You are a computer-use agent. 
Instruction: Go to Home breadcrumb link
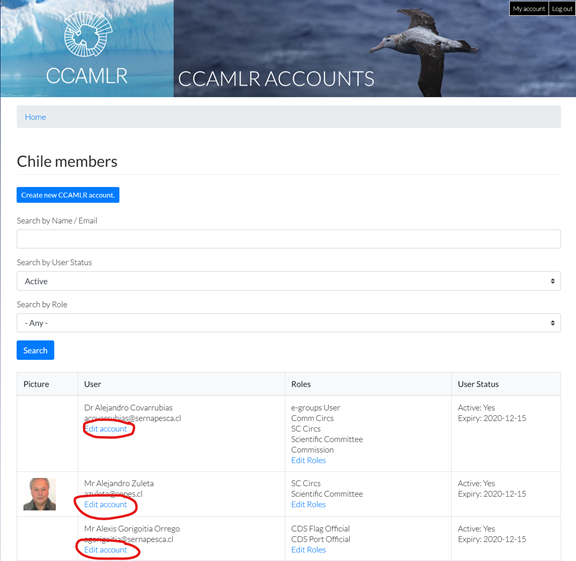coord(35,117)
